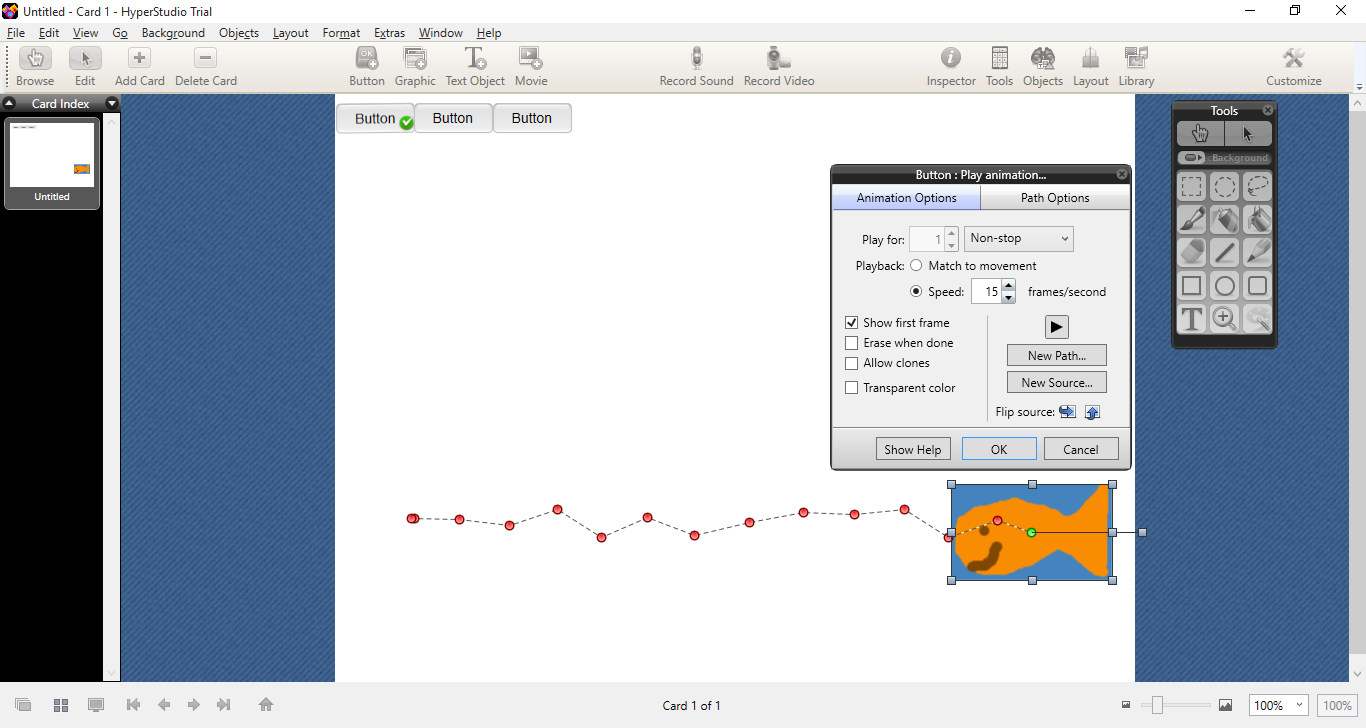Screen dimensions: 1366x728
Task: Uncheck Show first frame
Action: tap(851, 322)
